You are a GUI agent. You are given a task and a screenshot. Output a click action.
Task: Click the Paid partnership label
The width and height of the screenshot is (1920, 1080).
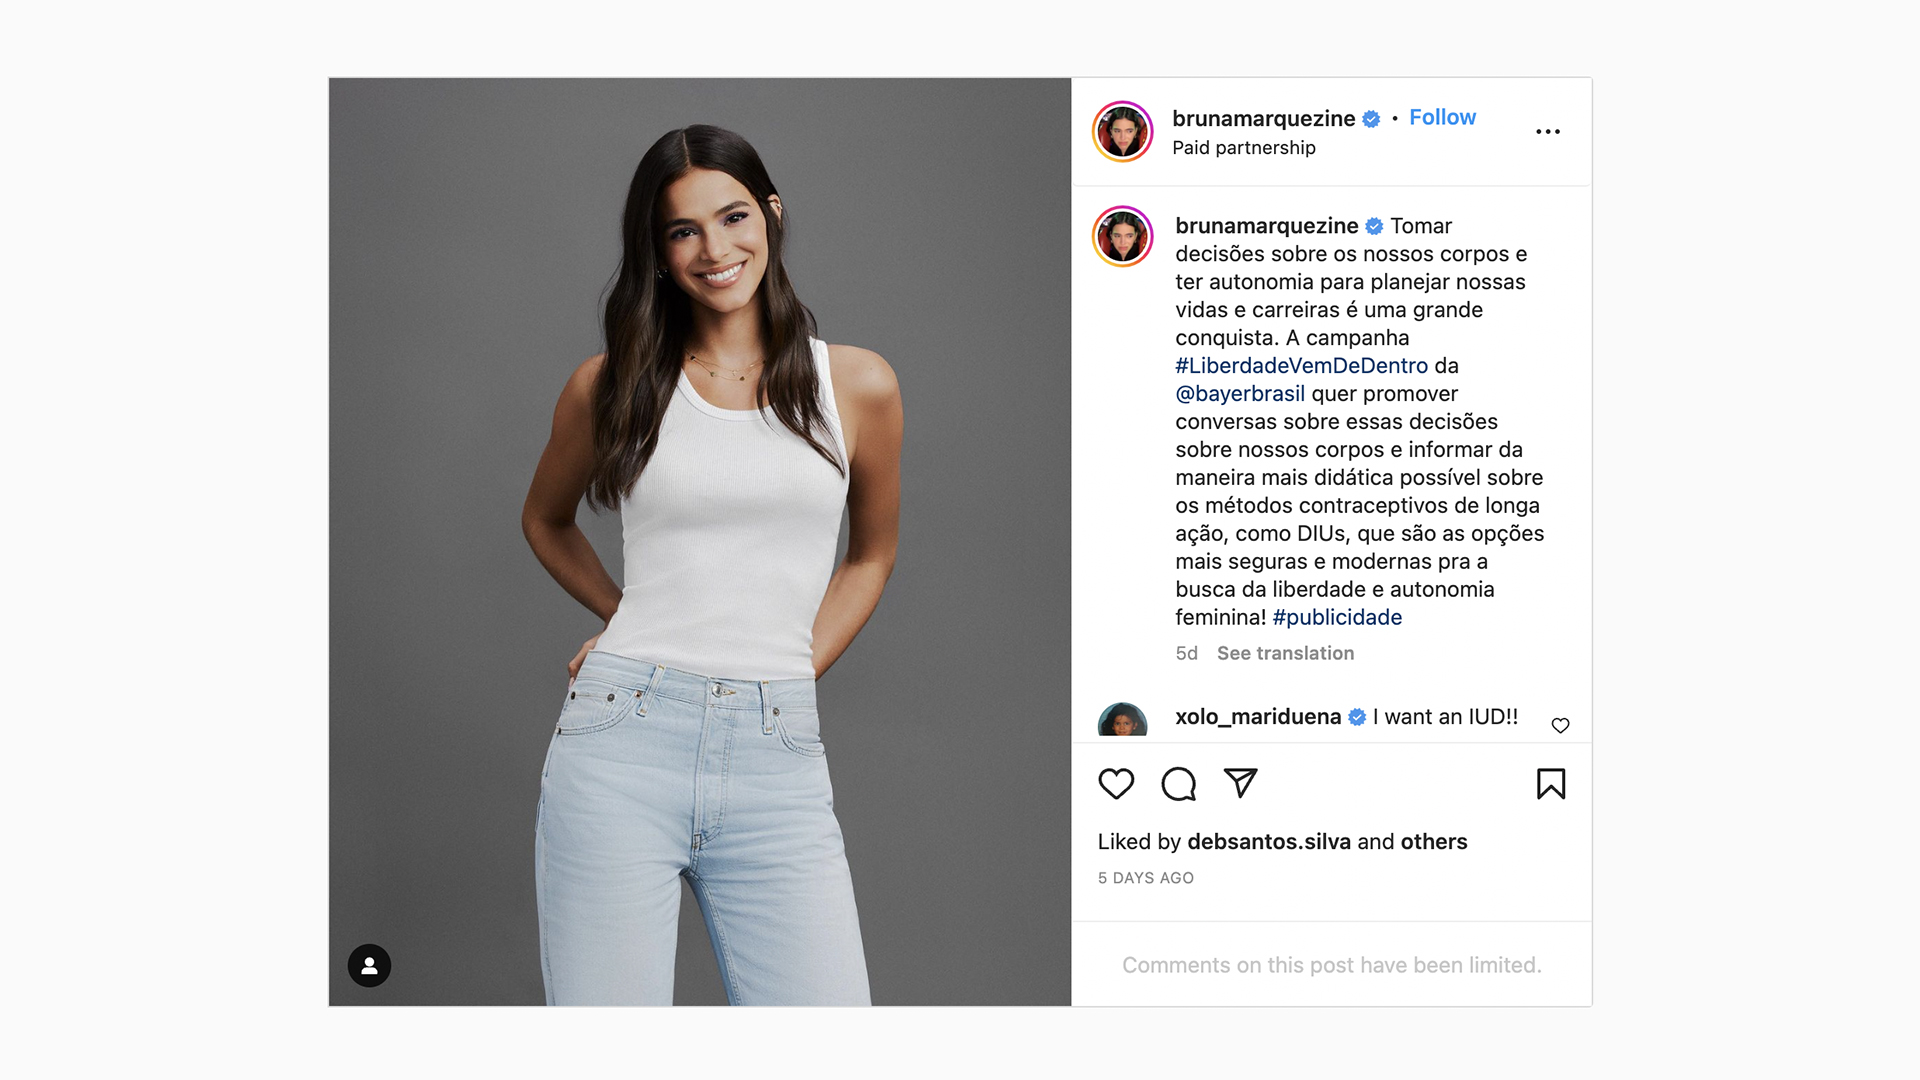[1244, 148]
